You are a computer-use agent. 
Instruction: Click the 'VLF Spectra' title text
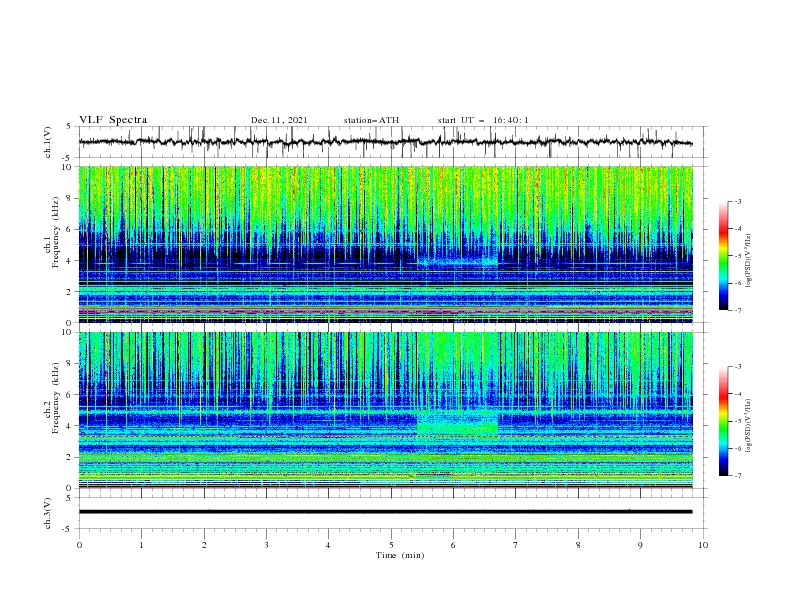113,120
